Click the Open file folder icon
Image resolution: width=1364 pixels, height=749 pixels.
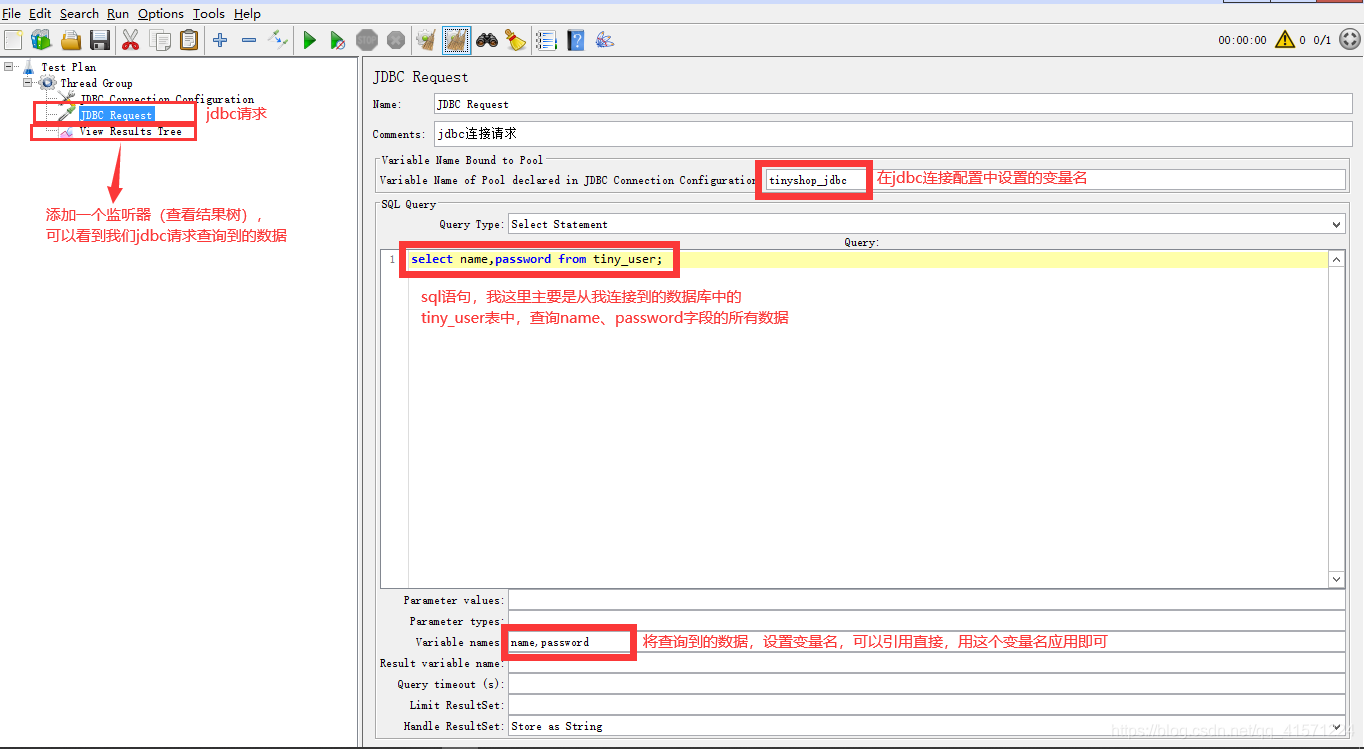pyautogui.click(x=71, y=40)
